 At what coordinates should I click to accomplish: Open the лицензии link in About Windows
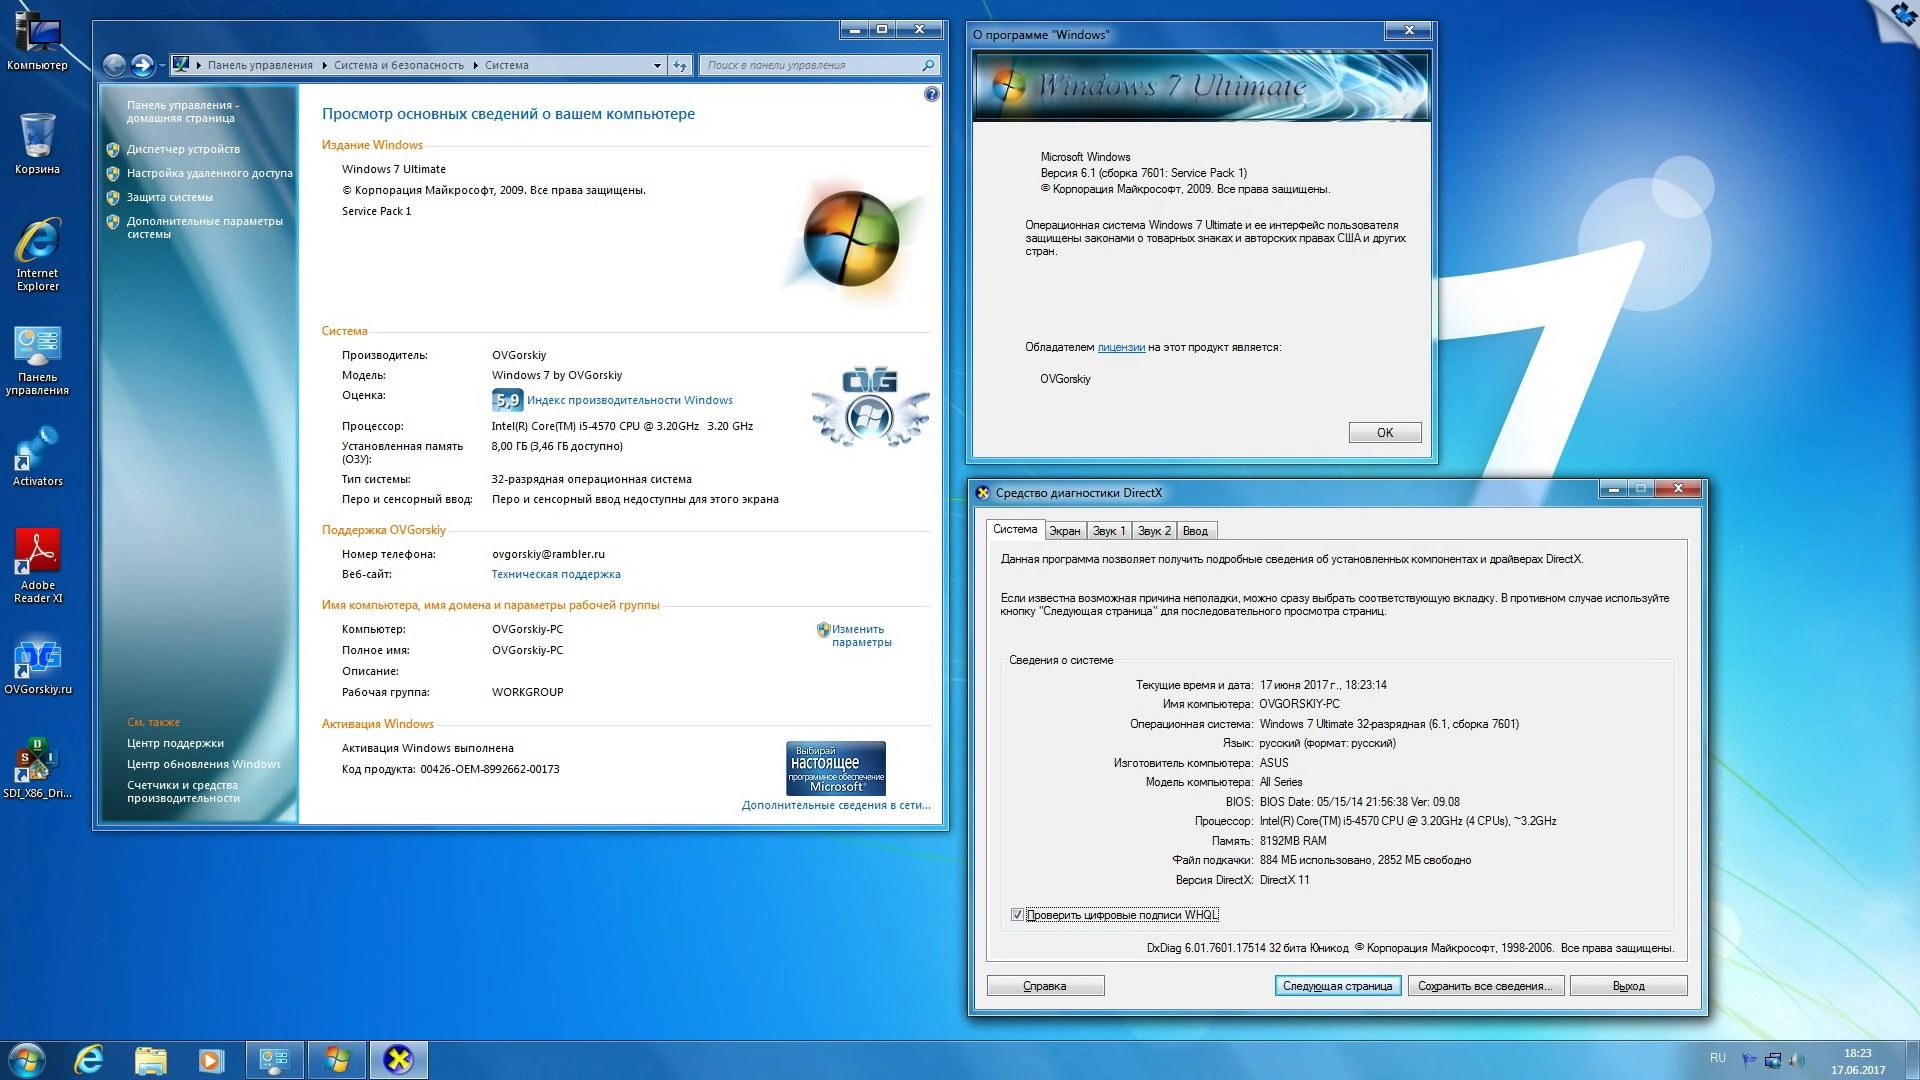(1121, 347)
